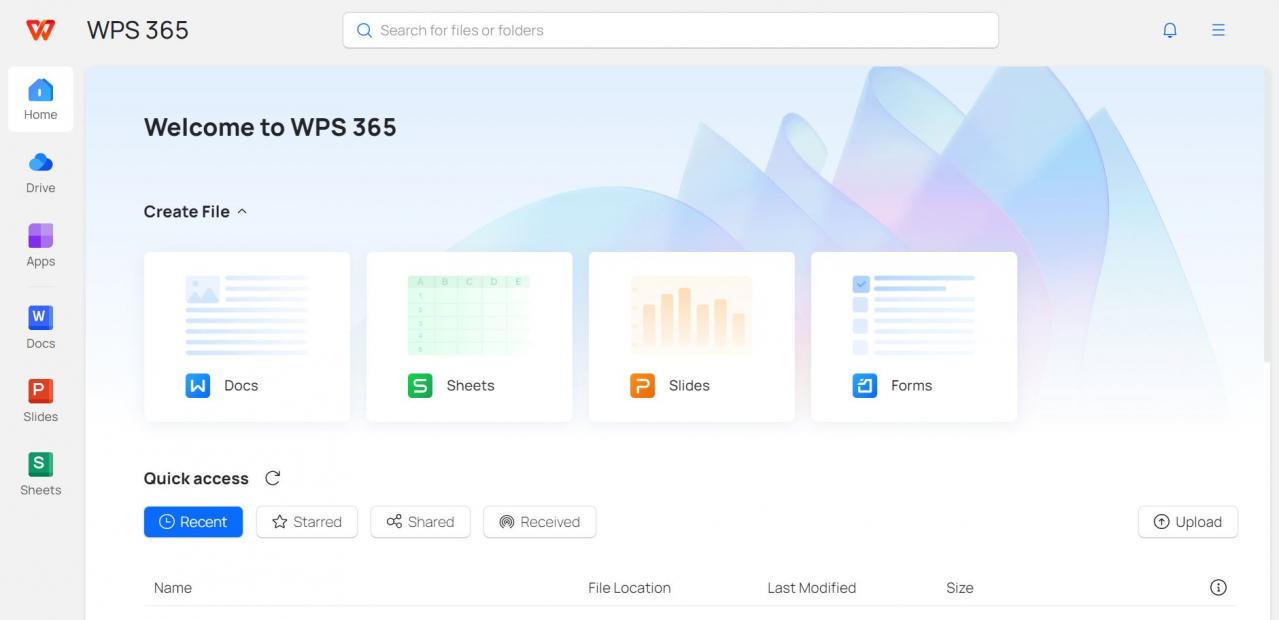Open Slides in the left sidebar
Viewport: 1279px width, 620px height.
(41, 400)
